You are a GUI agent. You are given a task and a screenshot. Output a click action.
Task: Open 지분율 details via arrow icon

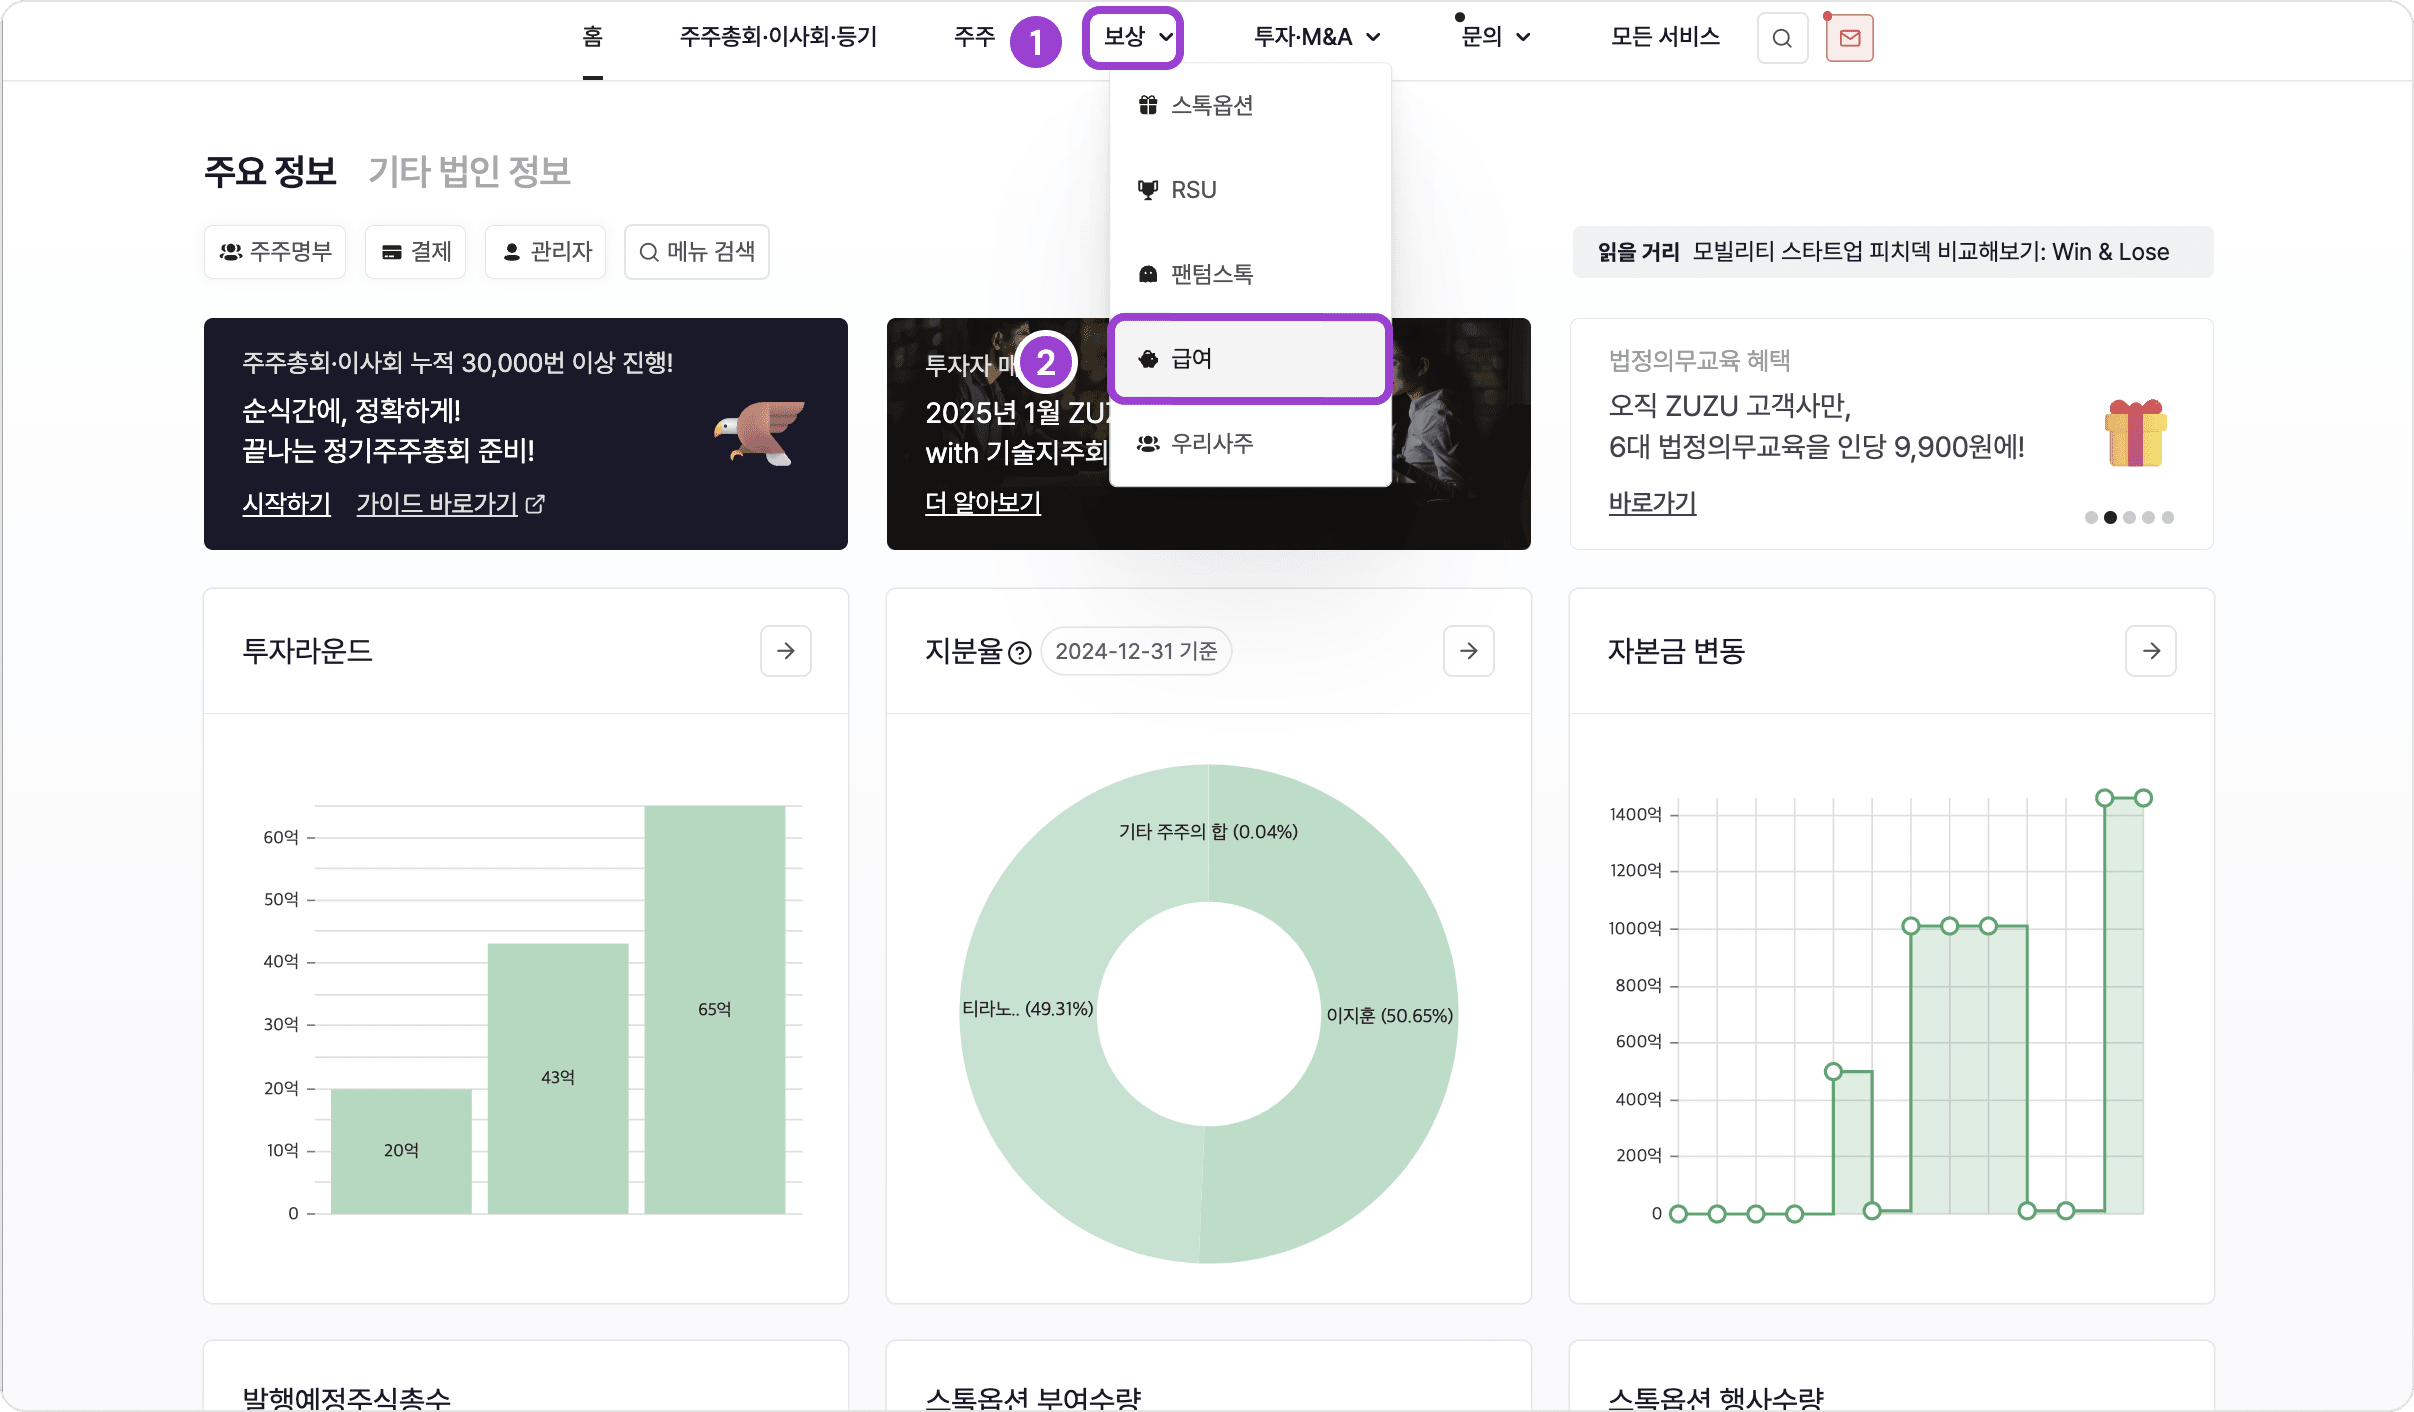(1468, 651)
